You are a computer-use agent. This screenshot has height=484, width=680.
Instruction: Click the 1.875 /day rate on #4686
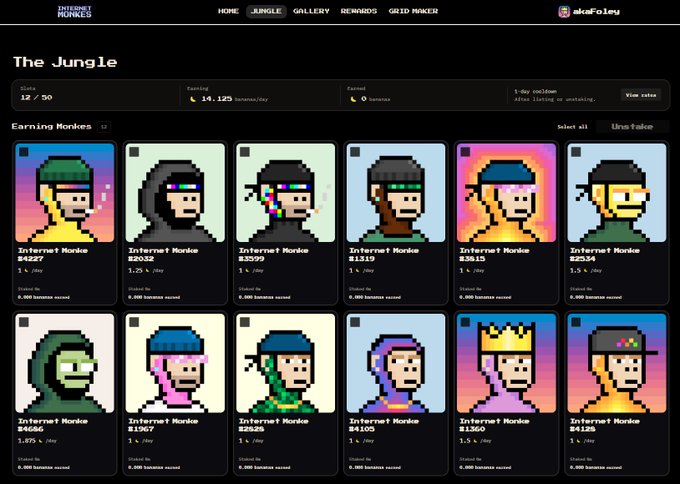(37, 441)
